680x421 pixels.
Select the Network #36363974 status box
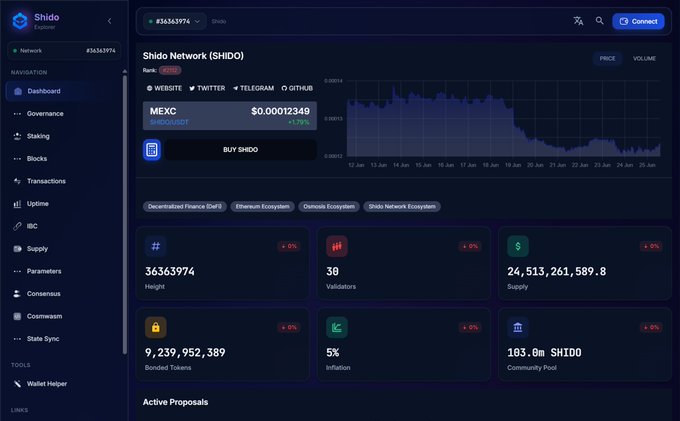pyautogui.click(x=64, y=51)
